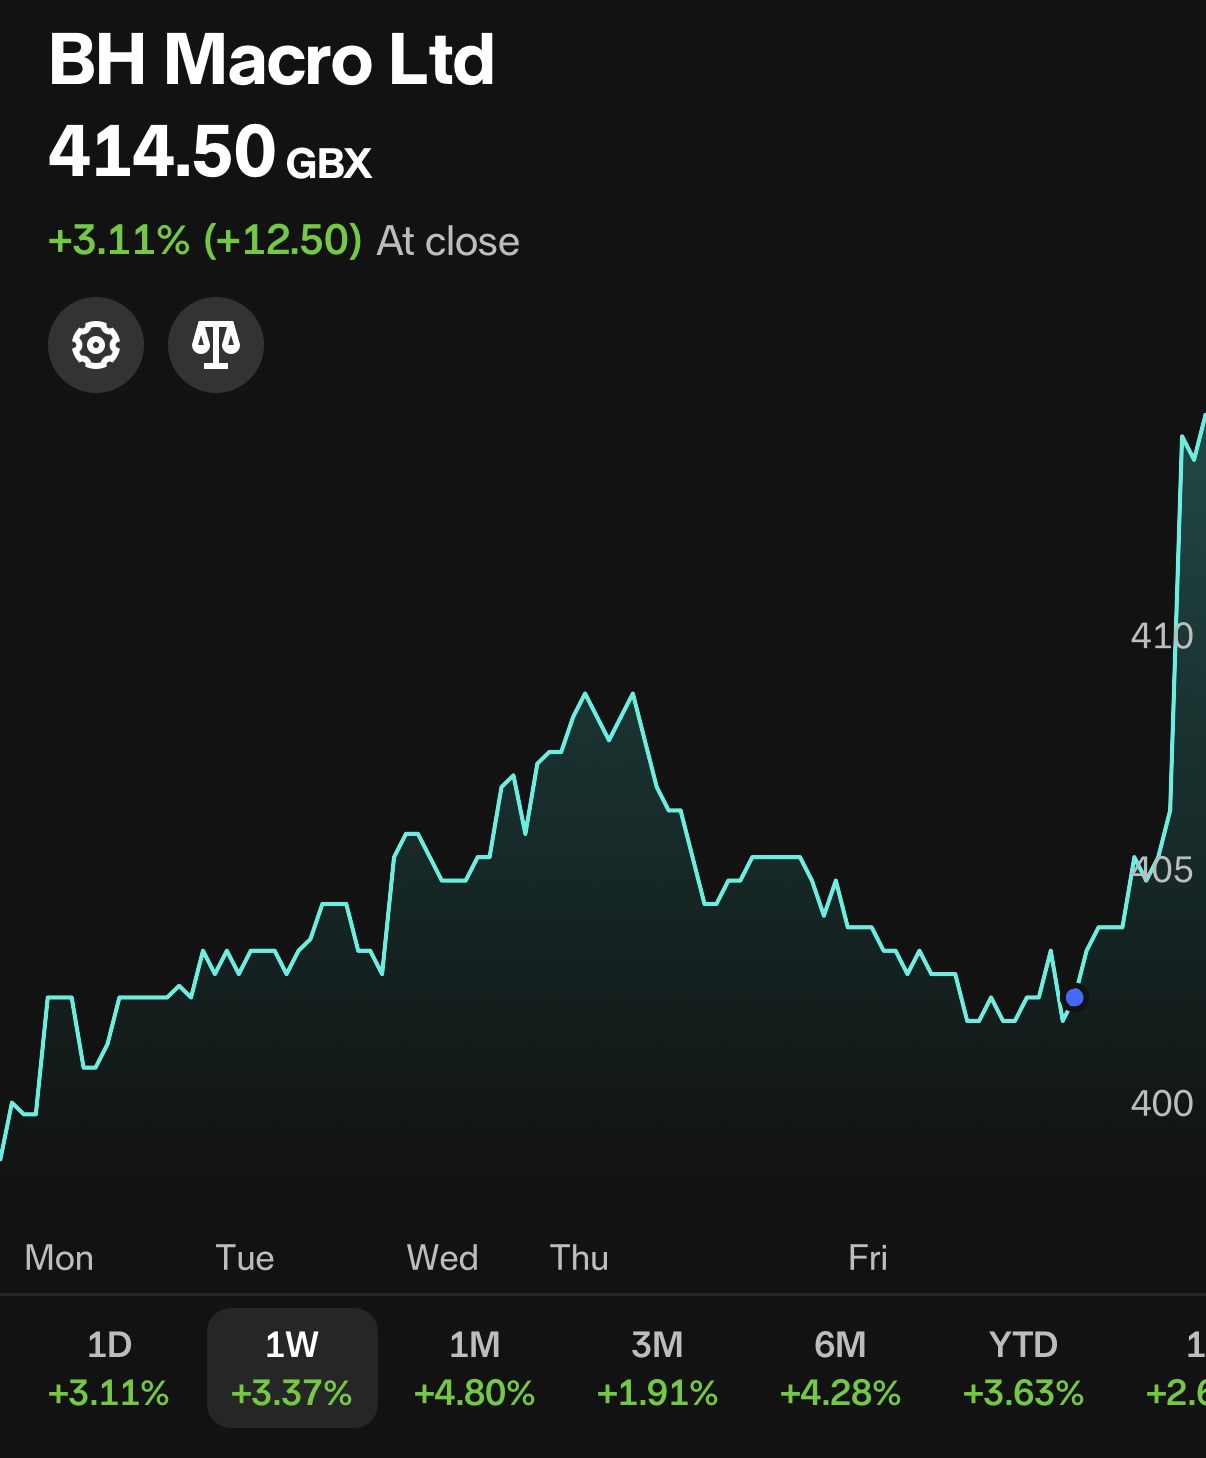Tap the 400 price axis label

(x=1161, y=1103)
